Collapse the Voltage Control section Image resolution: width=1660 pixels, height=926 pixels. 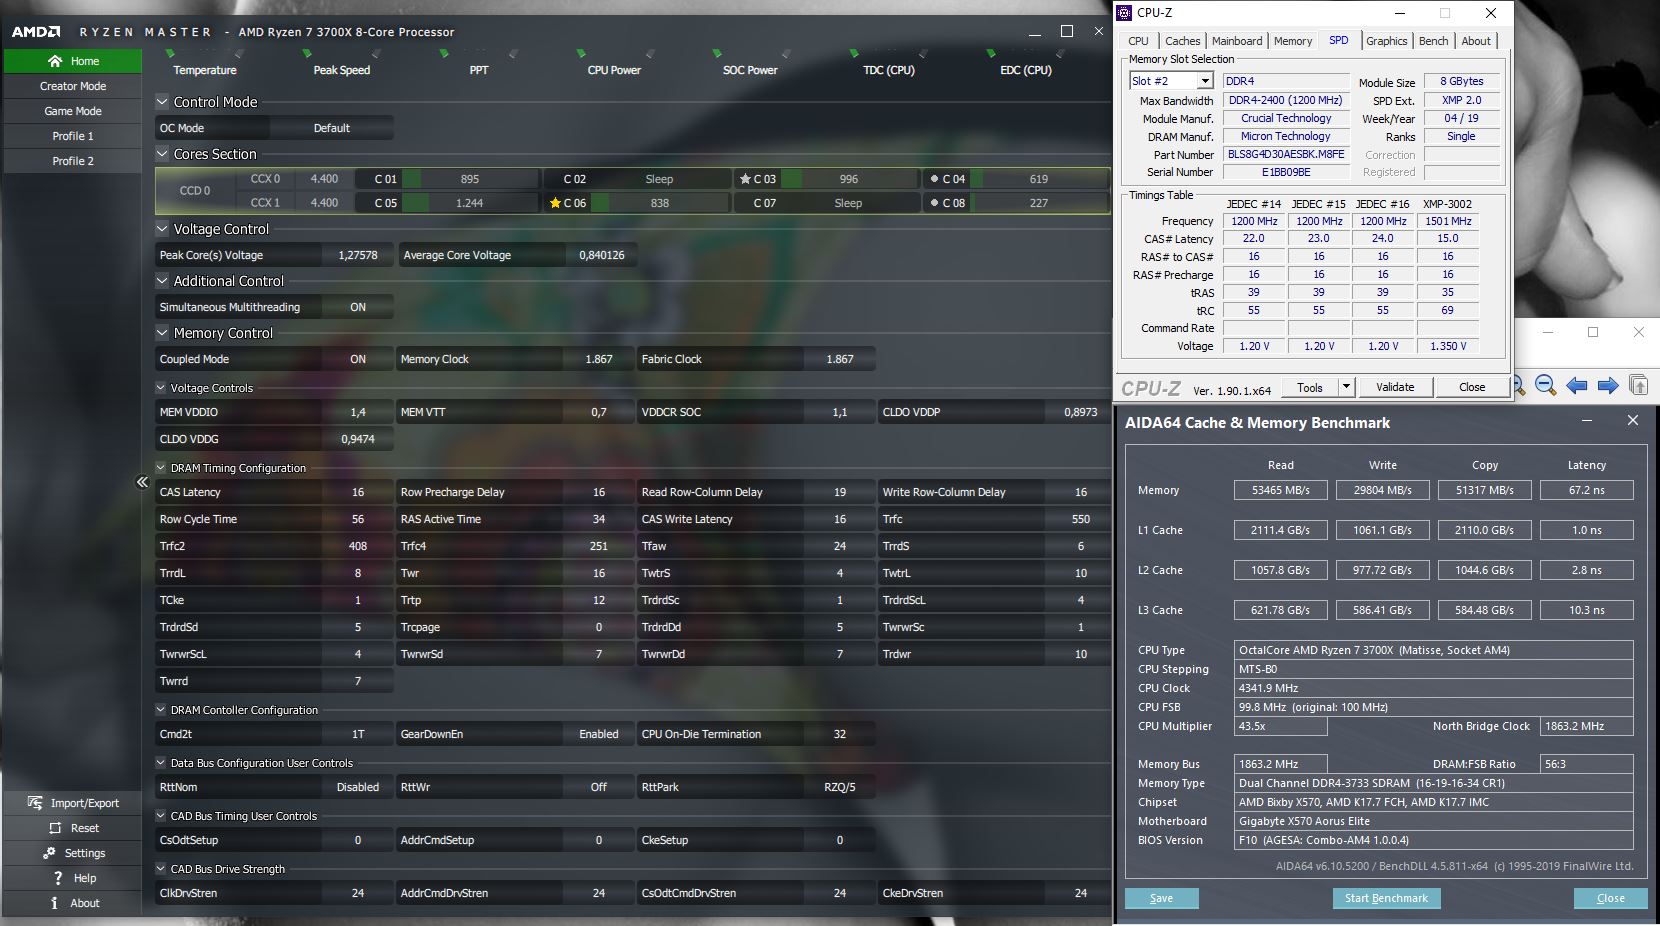(x=162, y=229)
